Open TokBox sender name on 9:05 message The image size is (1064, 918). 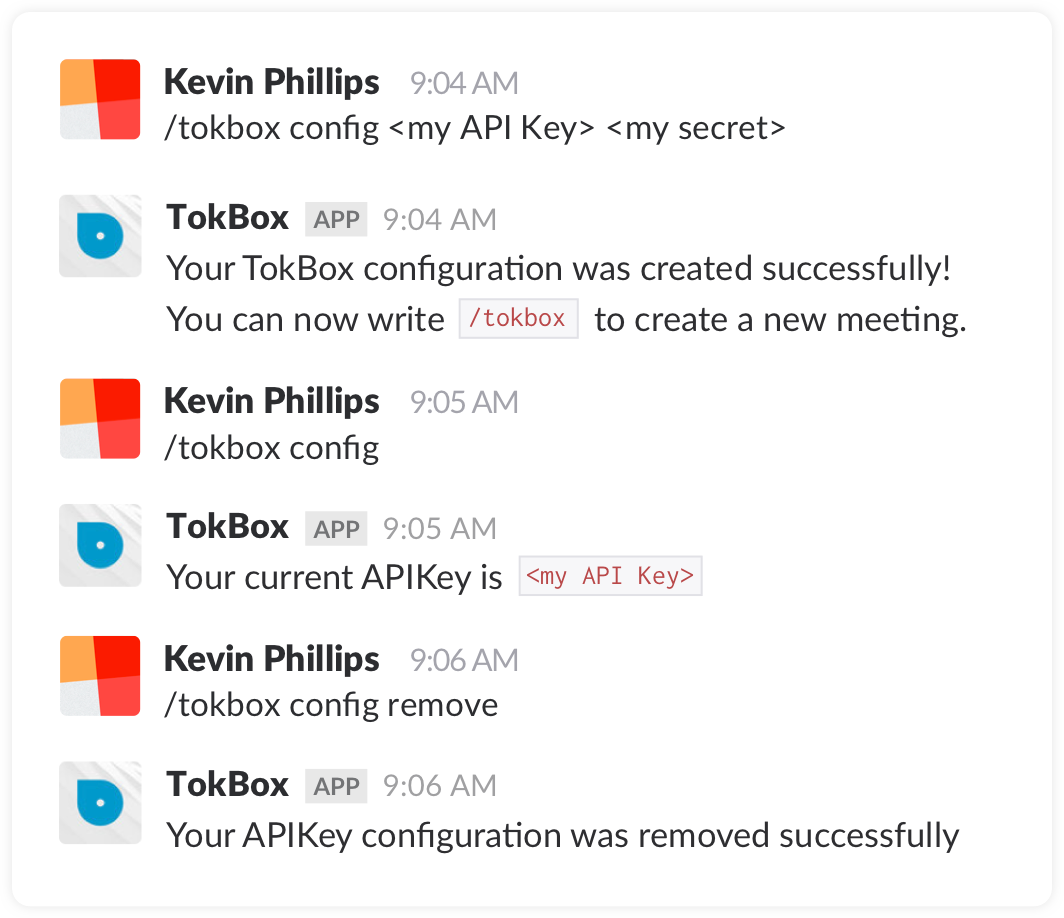(228, 527)
